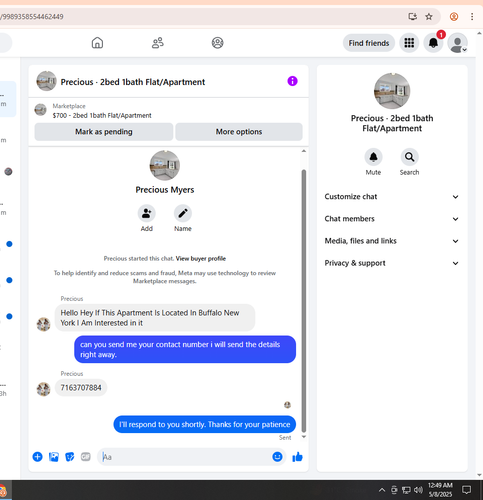The image size is (483, 500).
Task: Click the chat conversation scrollbar
Action: (304, 301)
